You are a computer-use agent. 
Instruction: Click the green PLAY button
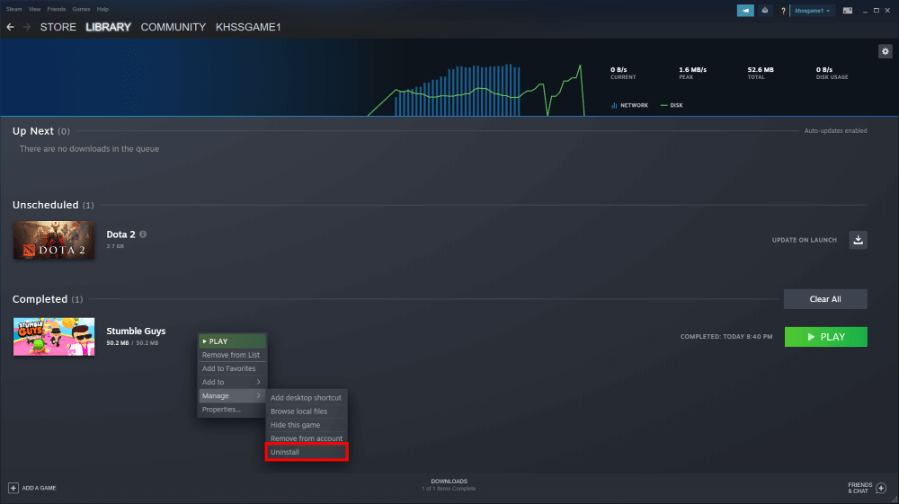[826, 337]
